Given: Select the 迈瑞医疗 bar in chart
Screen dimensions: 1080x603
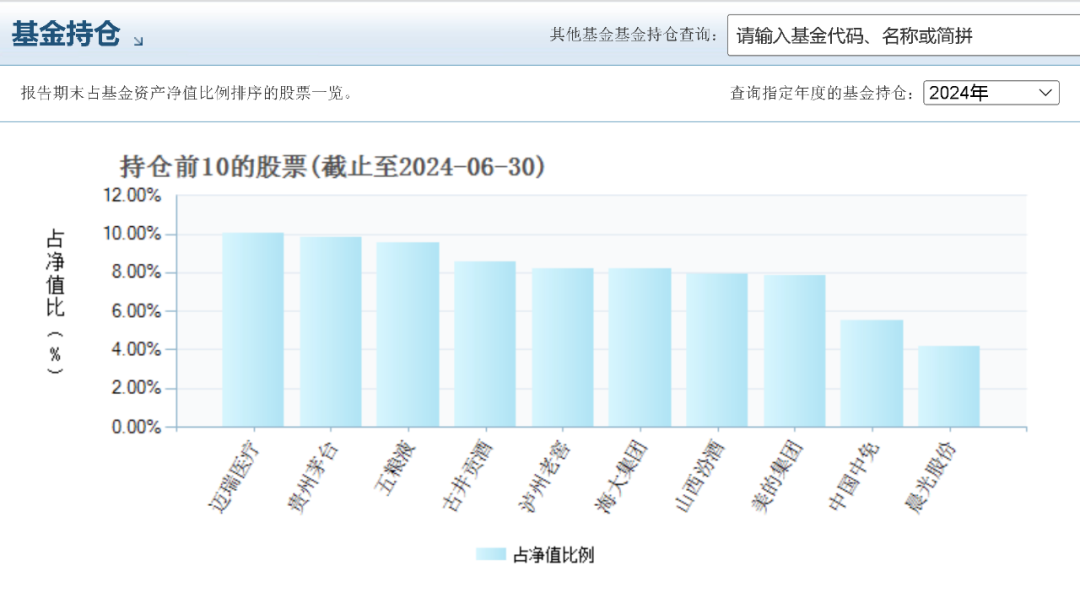Looking at the screenshot, I should tap(253, 330).
